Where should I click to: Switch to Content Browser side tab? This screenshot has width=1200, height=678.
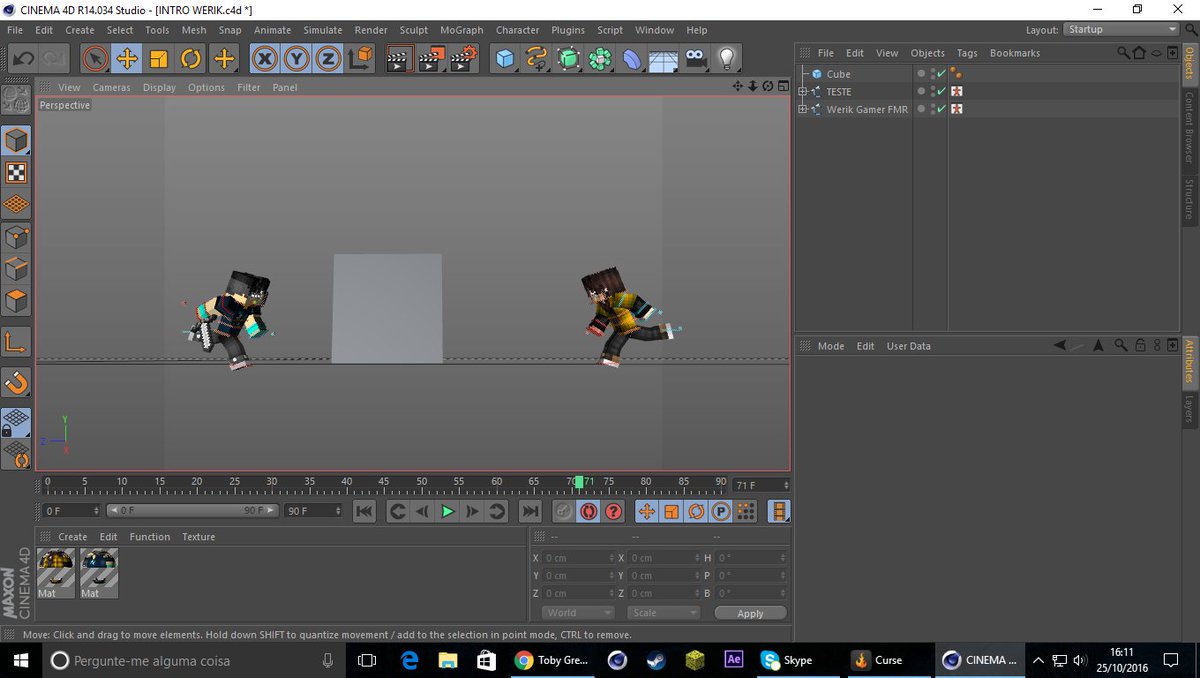pyautogui.click(x=1189, y=127)
